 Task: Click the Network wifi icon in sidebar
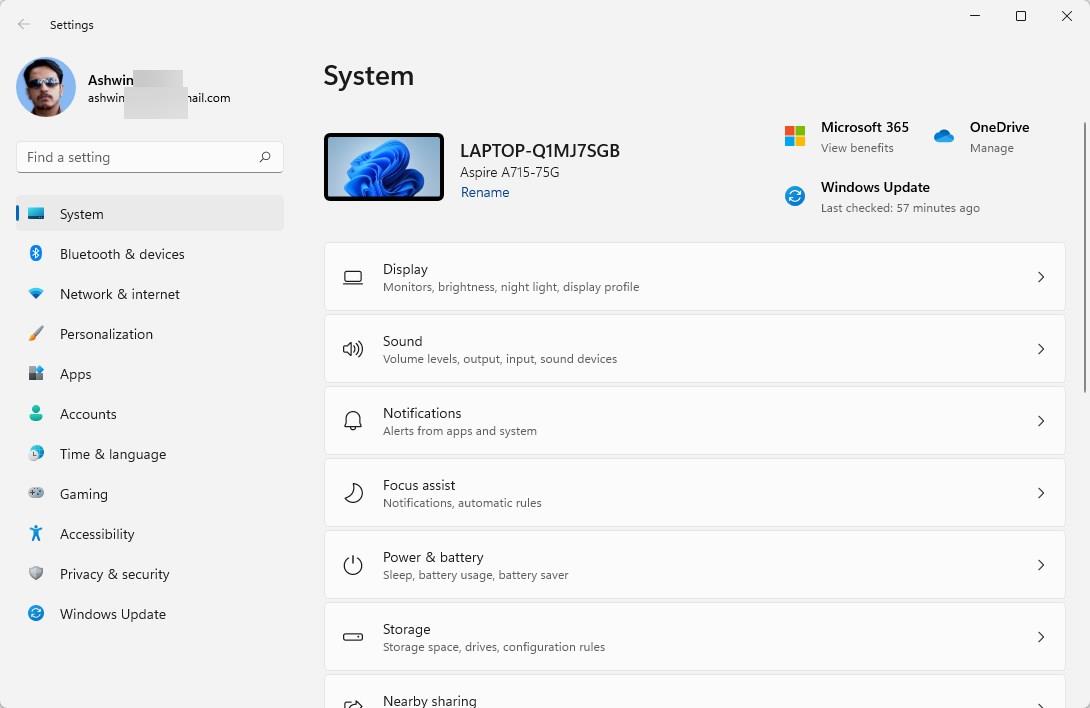click(36, 293)
